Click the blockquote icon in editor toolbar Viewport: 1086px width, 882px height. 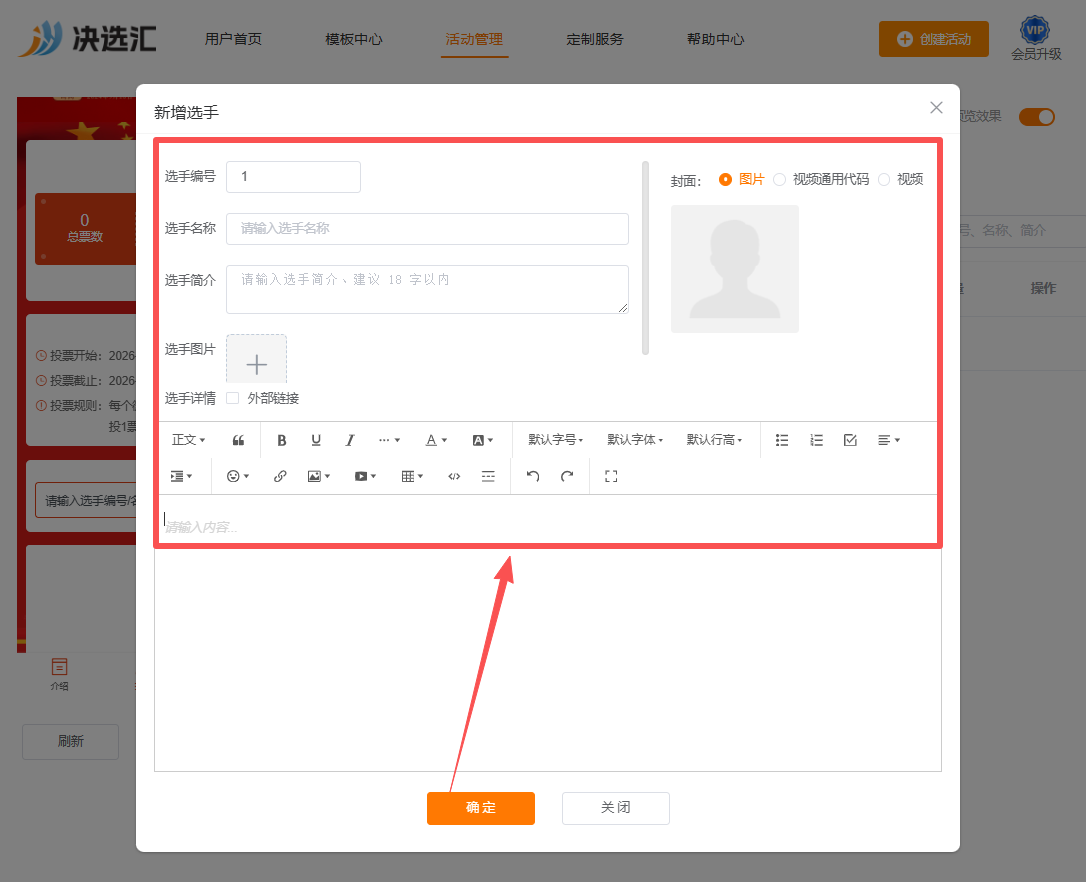point(238,440)
